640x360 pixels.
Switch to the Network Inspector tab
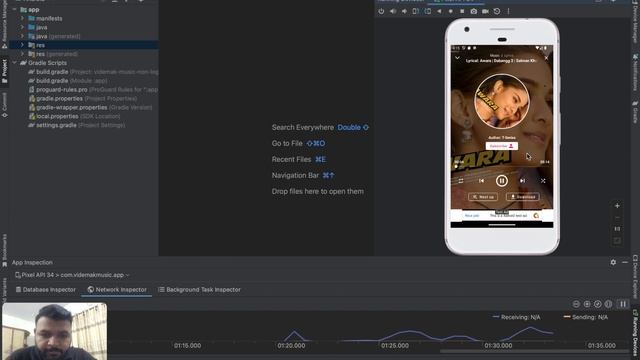117,289
